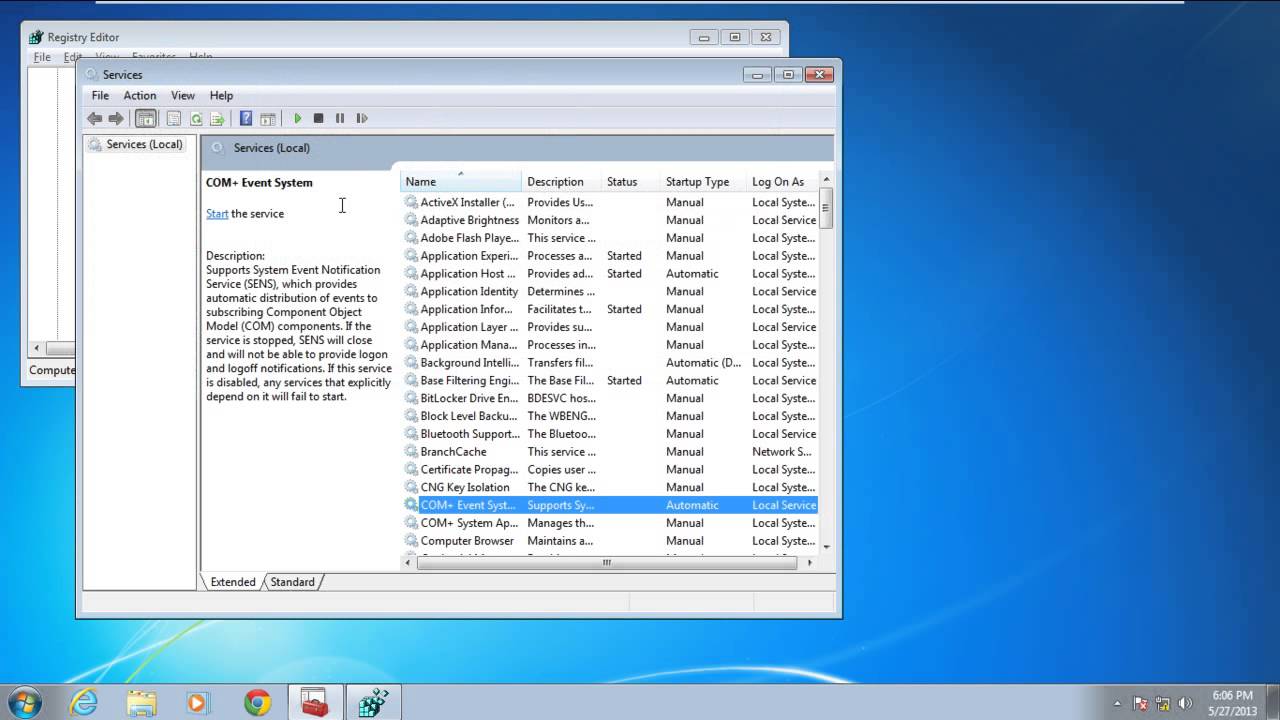Launch Google Chrome from taskbar
The width and height of the screenshot is (1280, 720).
pos(257,702)
